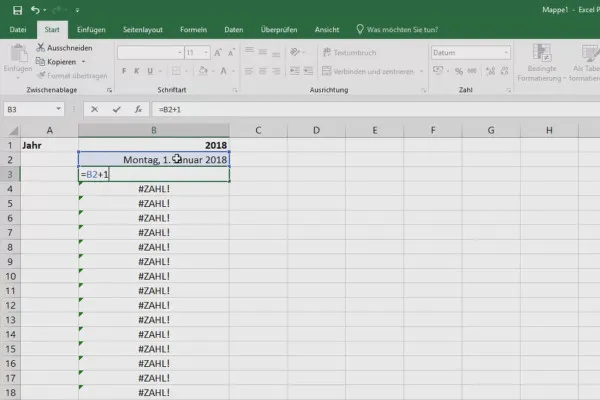600x400 pixels.
Task: Select column C header
Action: (258, 131)
